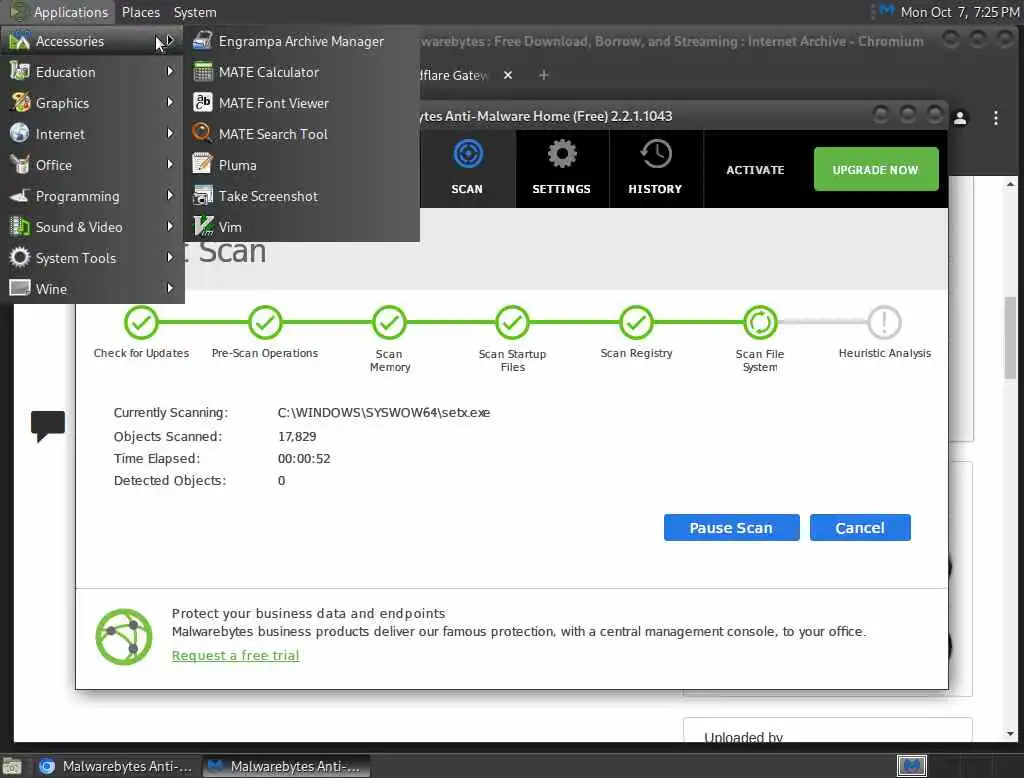1024x778 pixels.
Task: Click the Programming category icon
Action: [20, 195]
